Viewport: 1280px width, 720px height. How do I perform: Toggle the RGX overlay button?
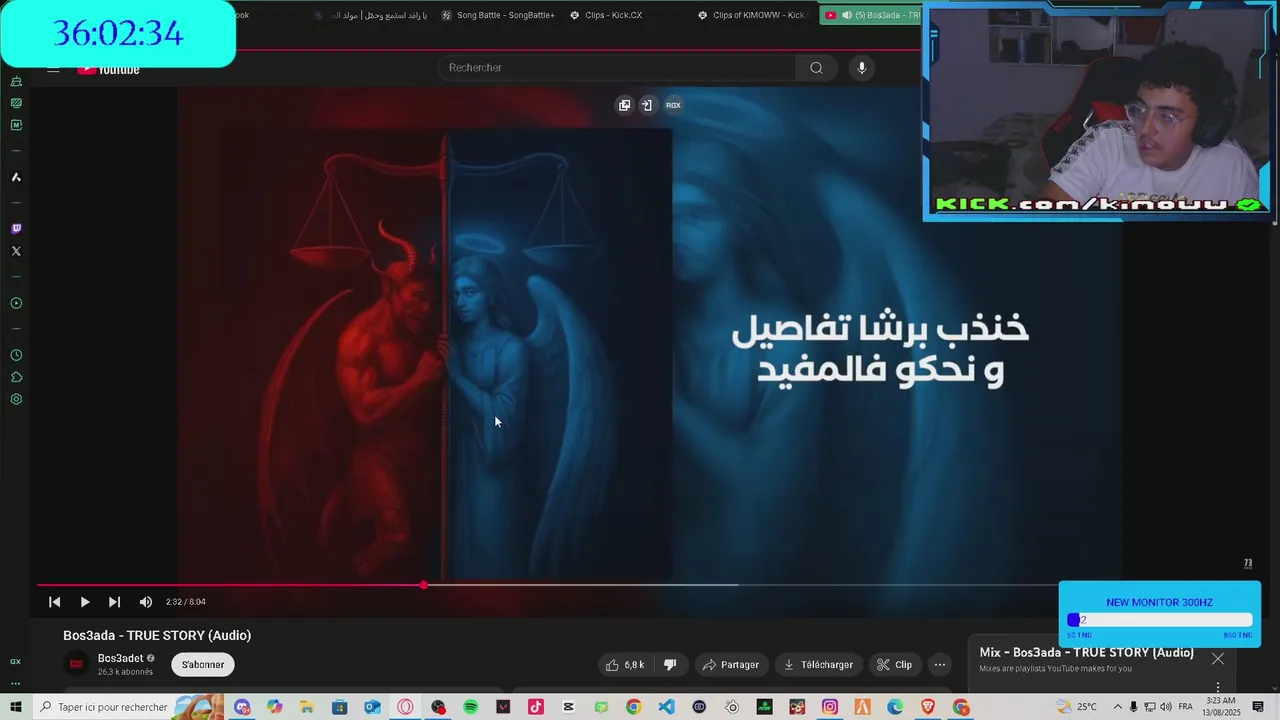pyautogui.click(x=673, y=105)
